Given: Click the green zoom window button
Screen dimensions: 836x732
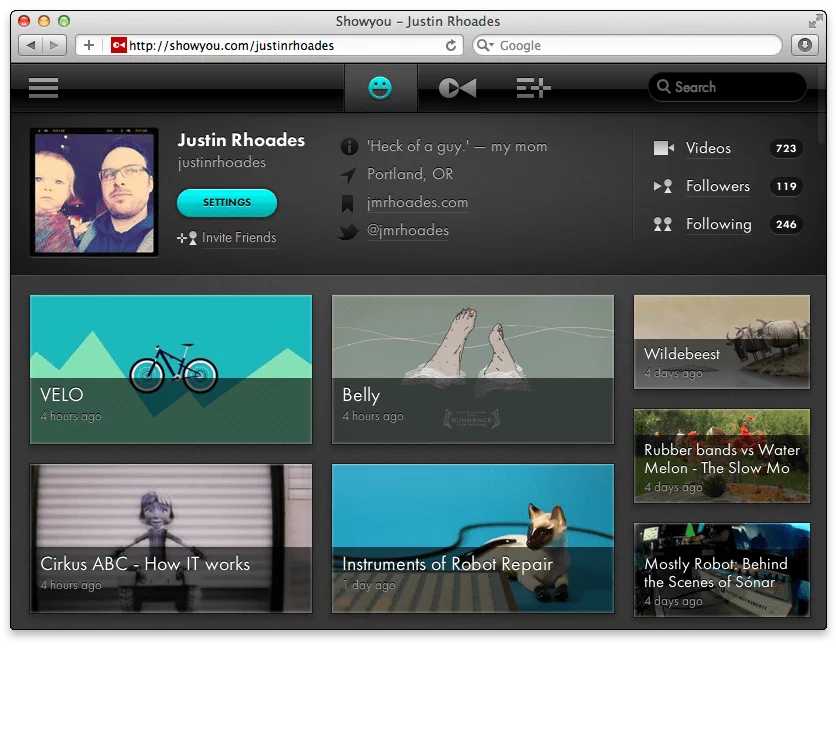Looking at the screenshot, I should 64,21.
